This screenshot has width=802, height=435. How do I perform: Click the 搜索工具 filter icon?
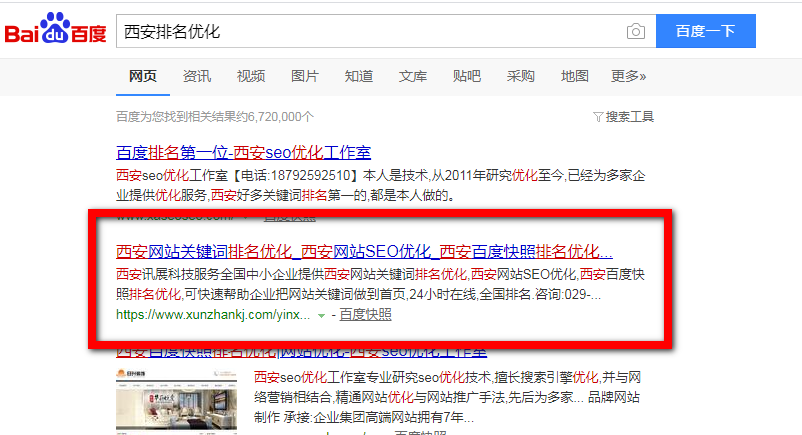click(597, 117)
